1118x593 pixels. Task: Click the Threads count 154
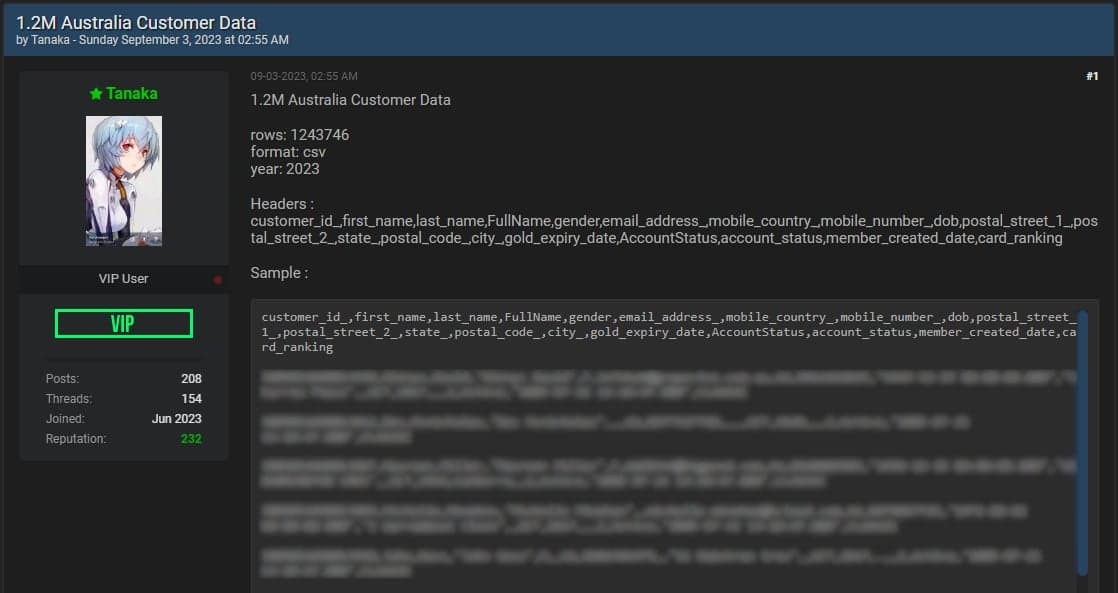pyautogui.click(x=191, y=399)
